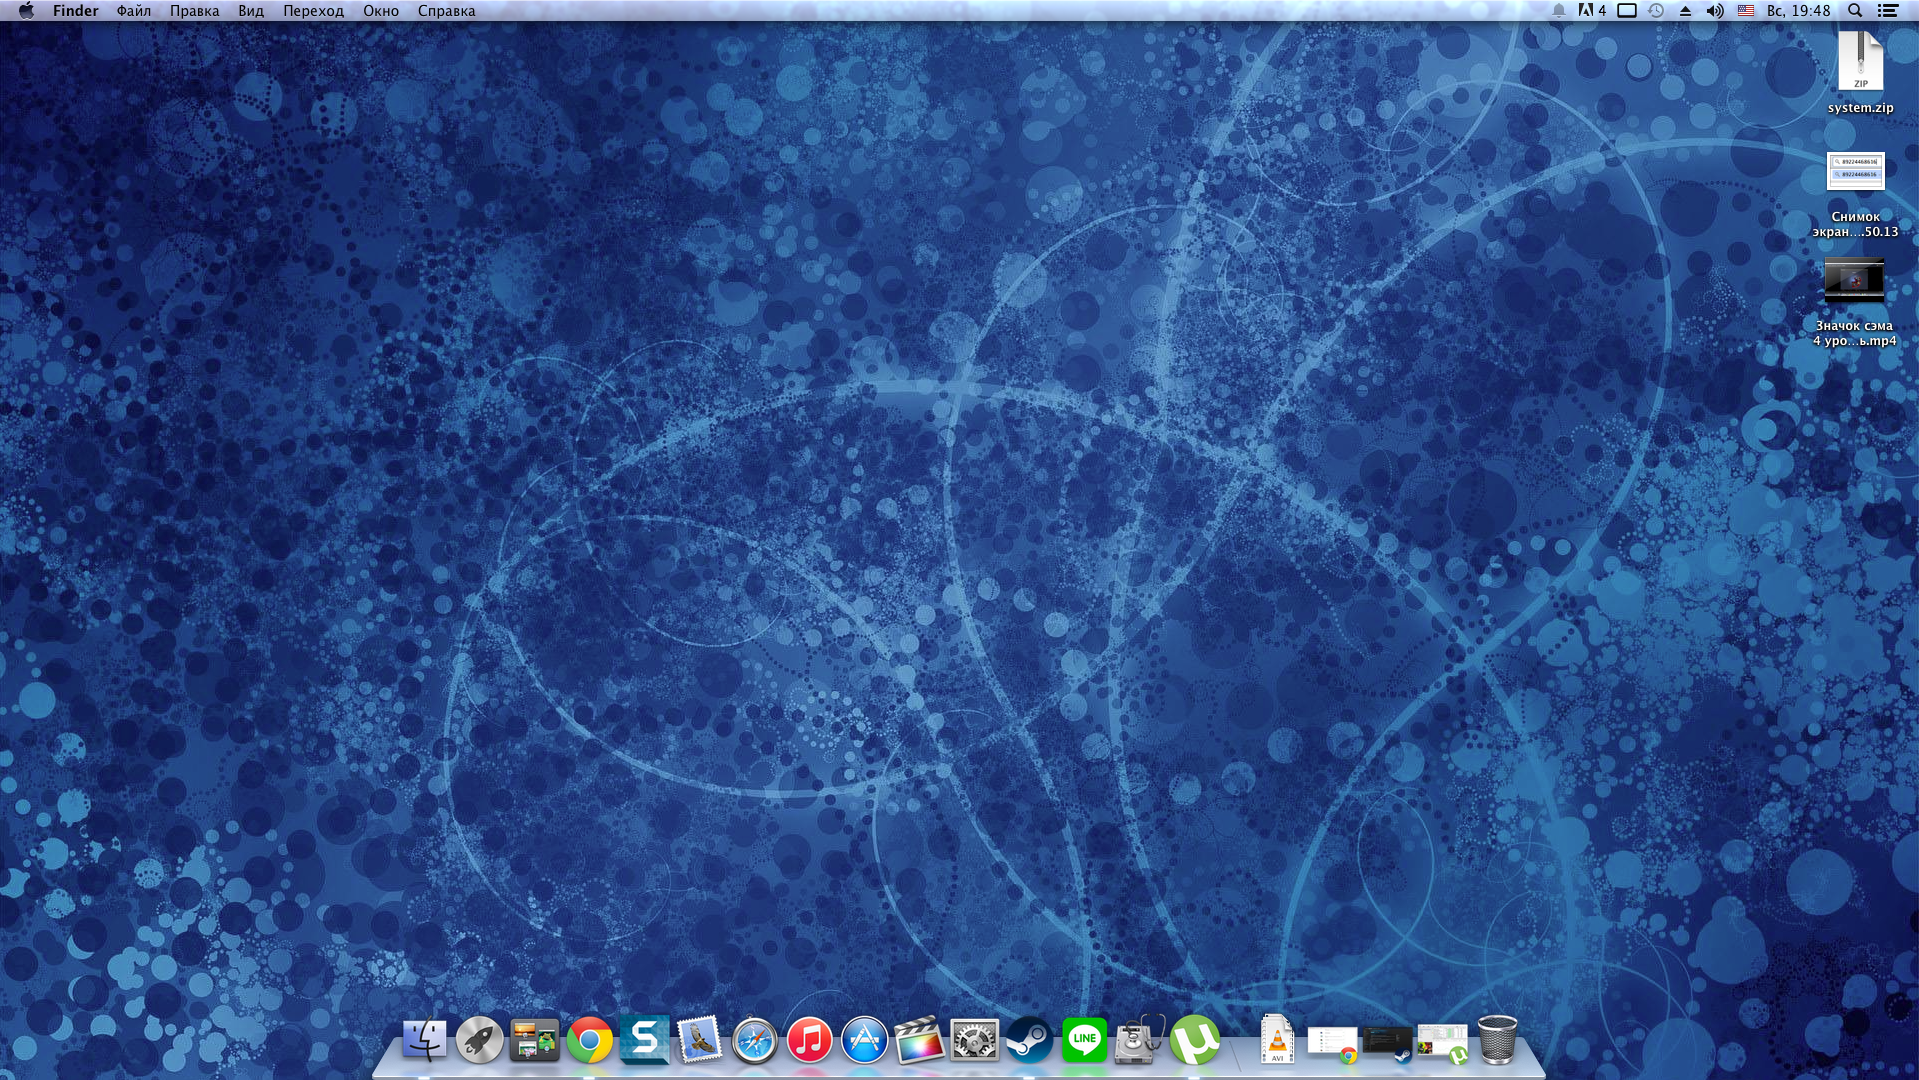Screen dimensions: 1919x1080
Task: Launch Steam from the Dock
Action: click(x=1029, y=1040)
